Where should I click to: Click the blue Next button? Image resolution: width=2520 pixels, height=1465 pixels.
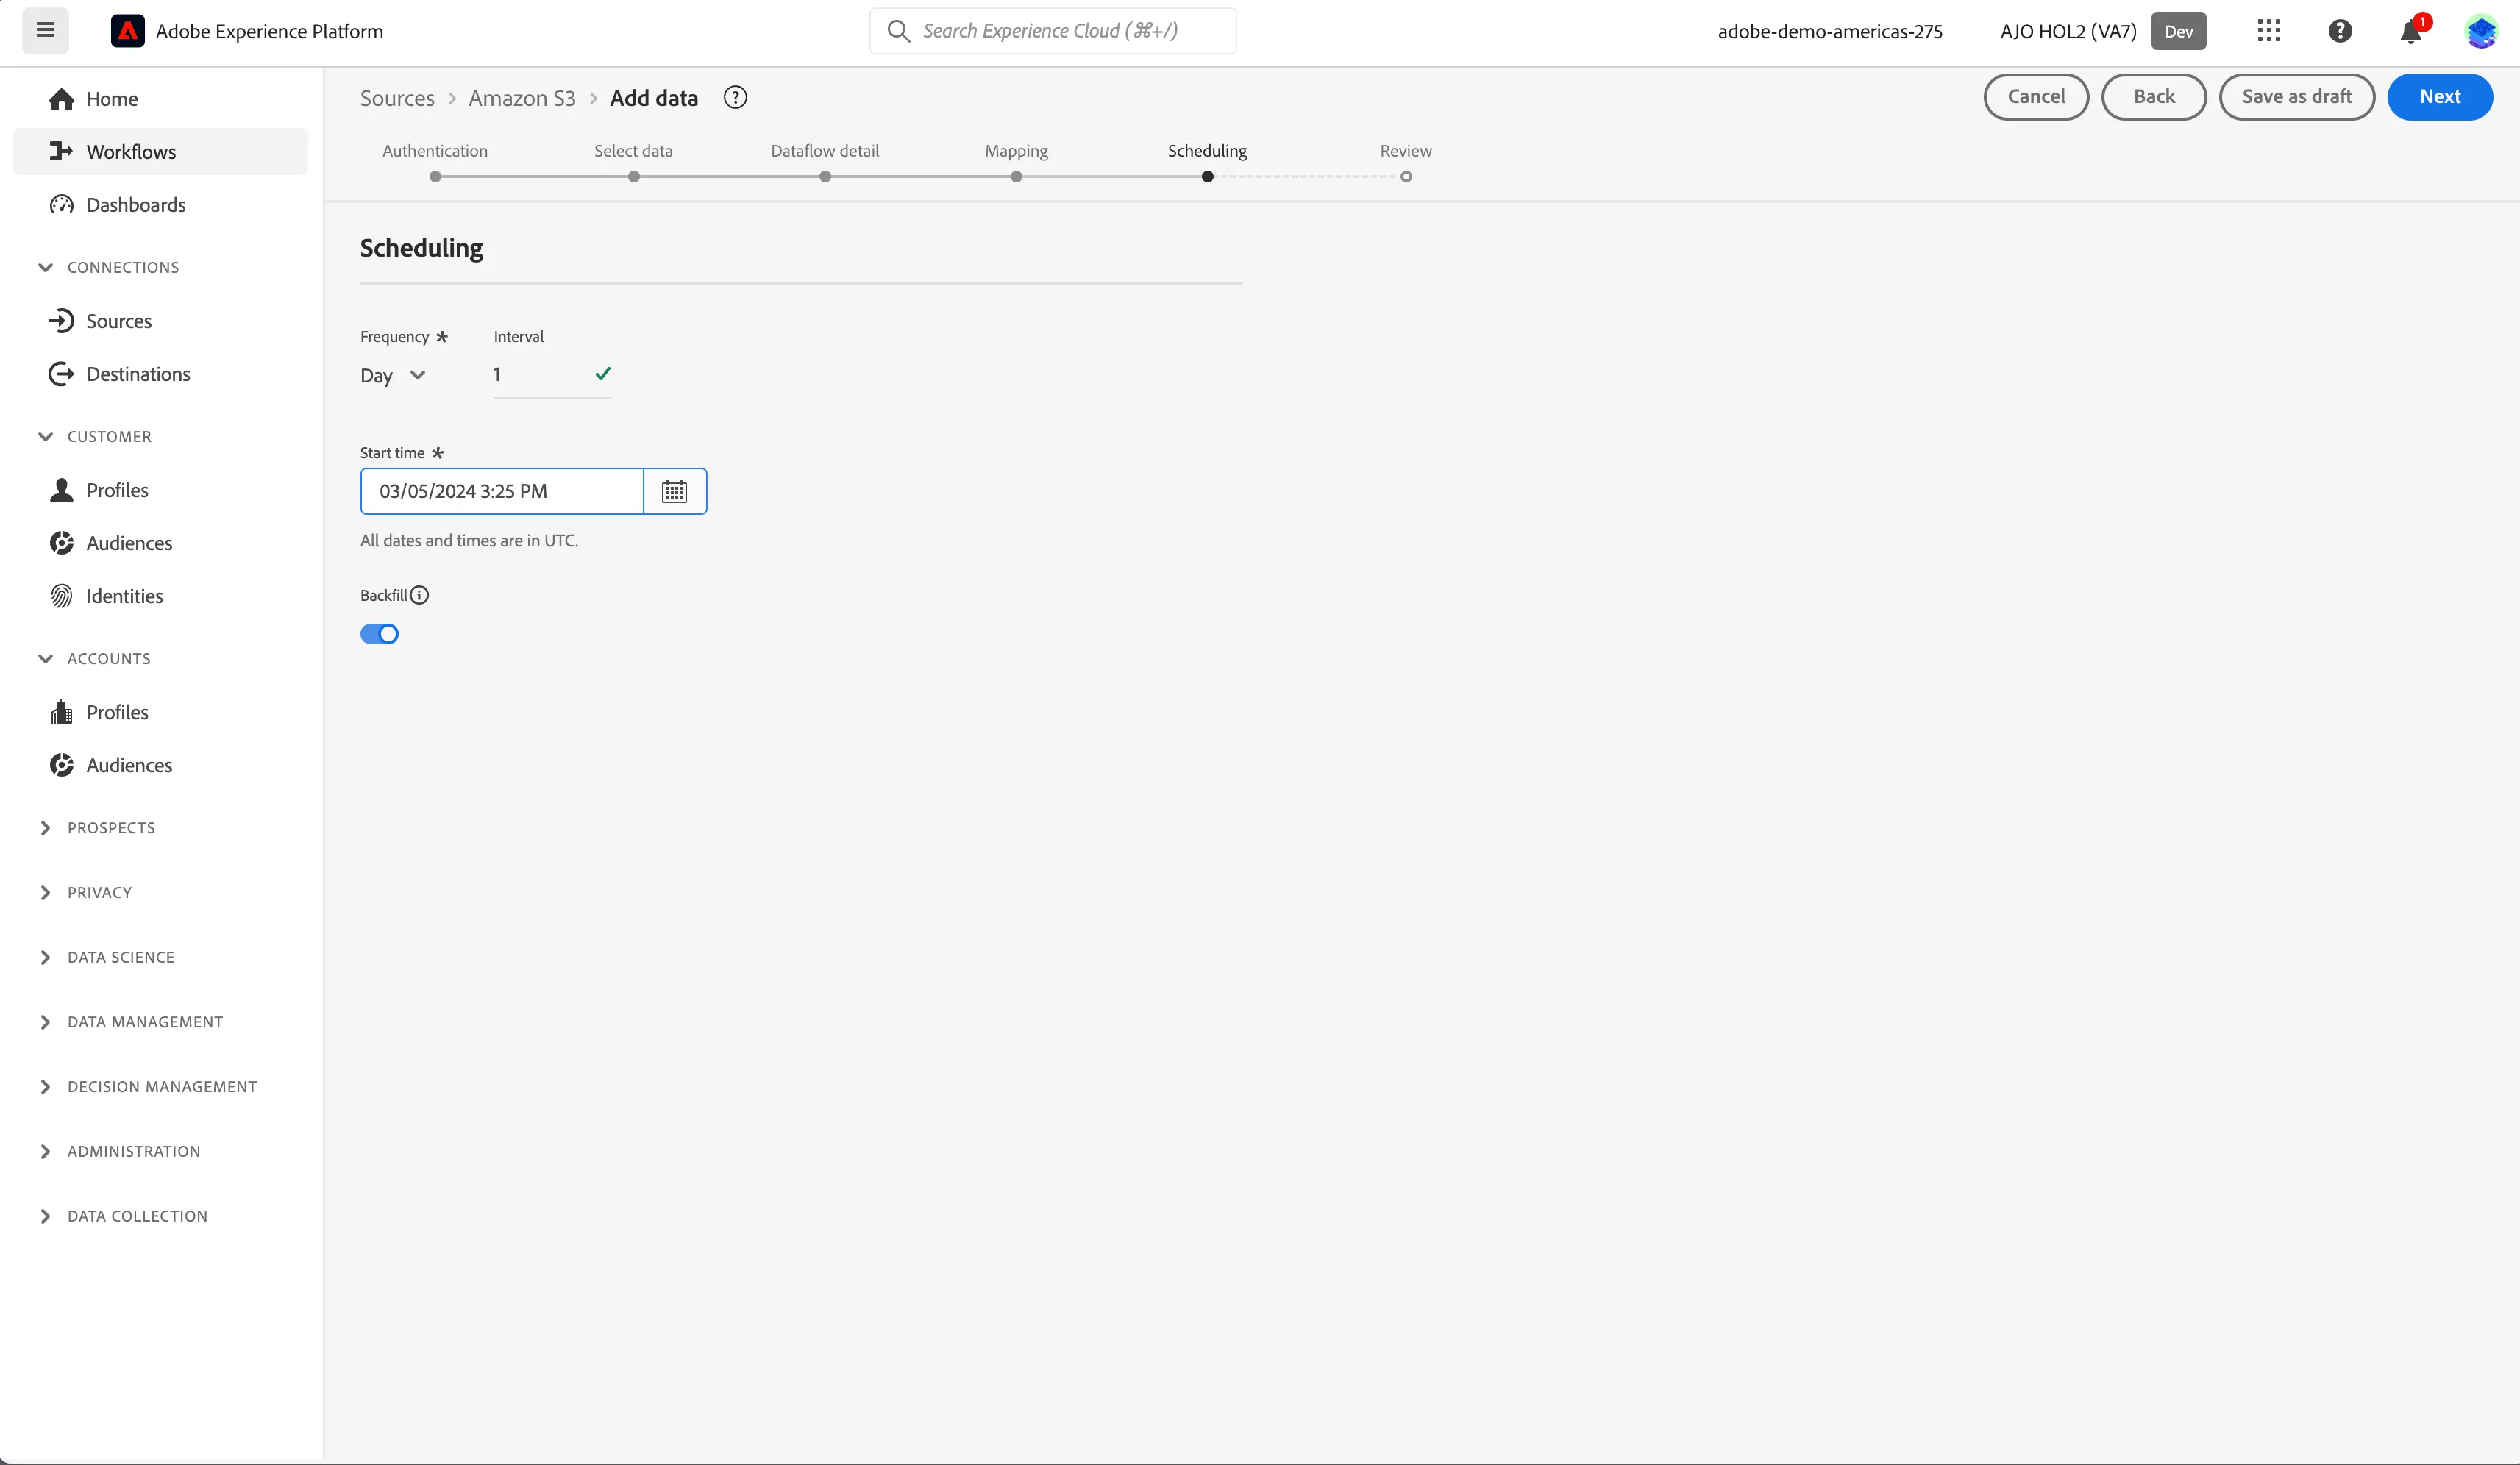point(2439,97)
